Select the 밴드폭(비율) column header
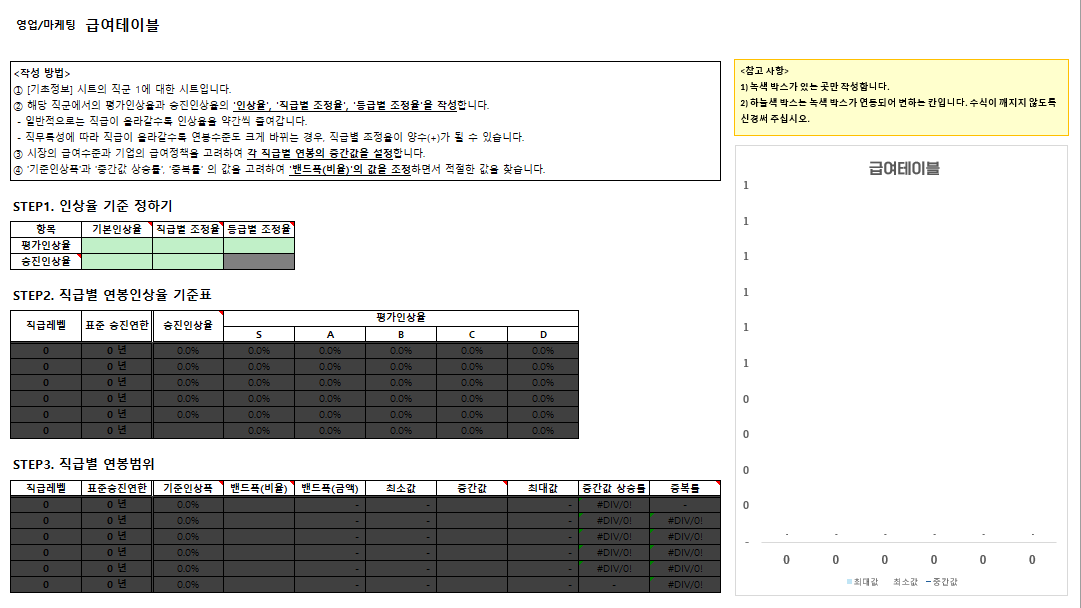 click(x=259, y=488)
